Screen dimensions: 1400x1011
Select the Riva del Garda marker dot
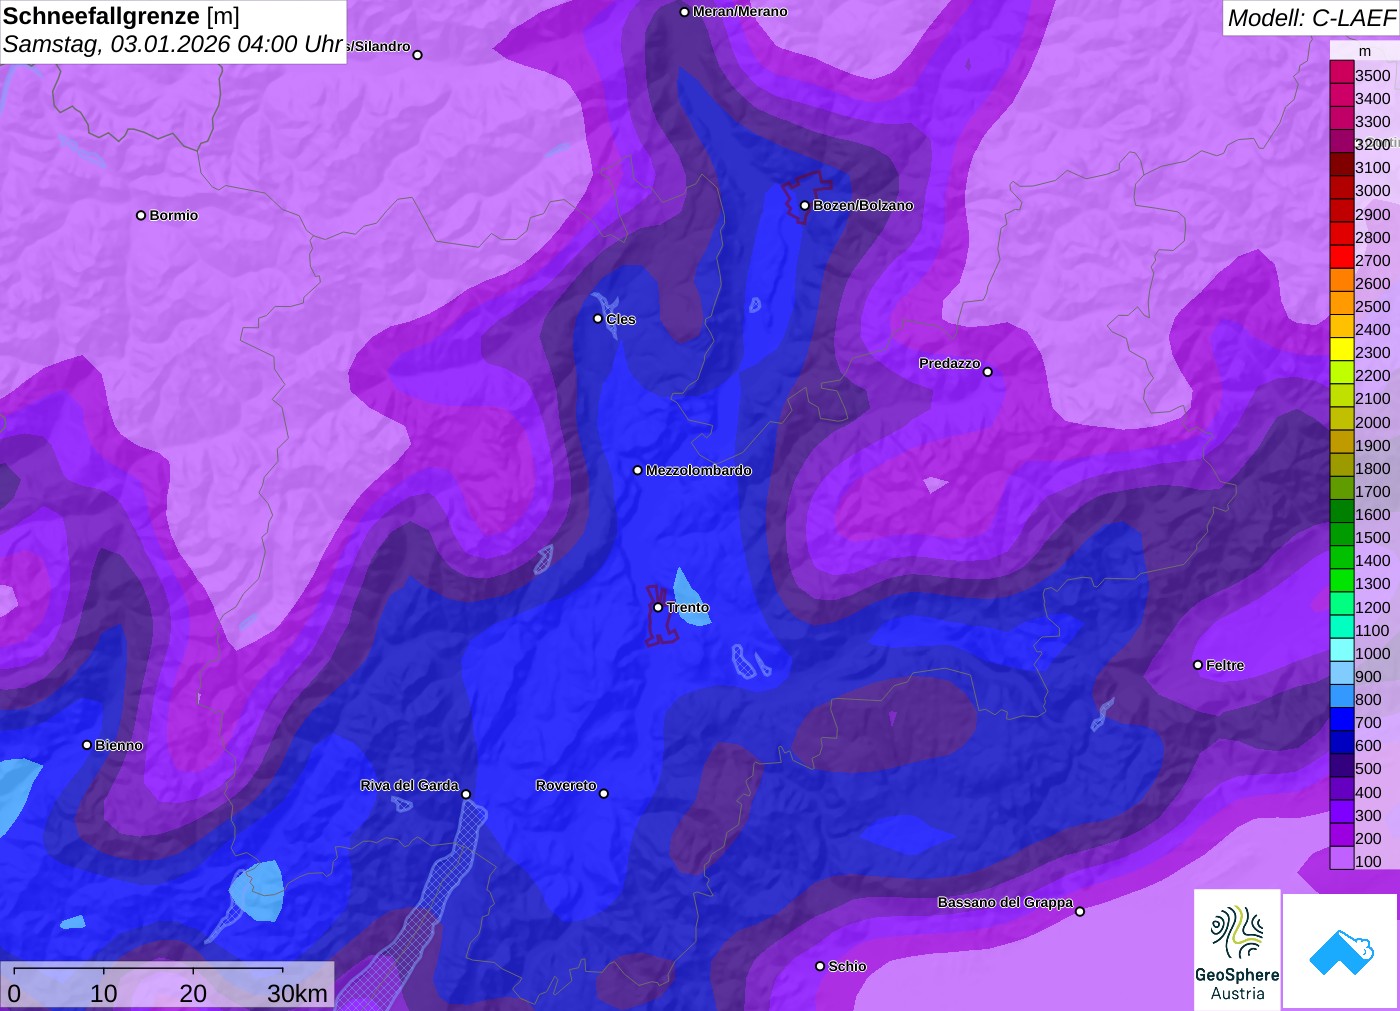(x=466, y=794)
